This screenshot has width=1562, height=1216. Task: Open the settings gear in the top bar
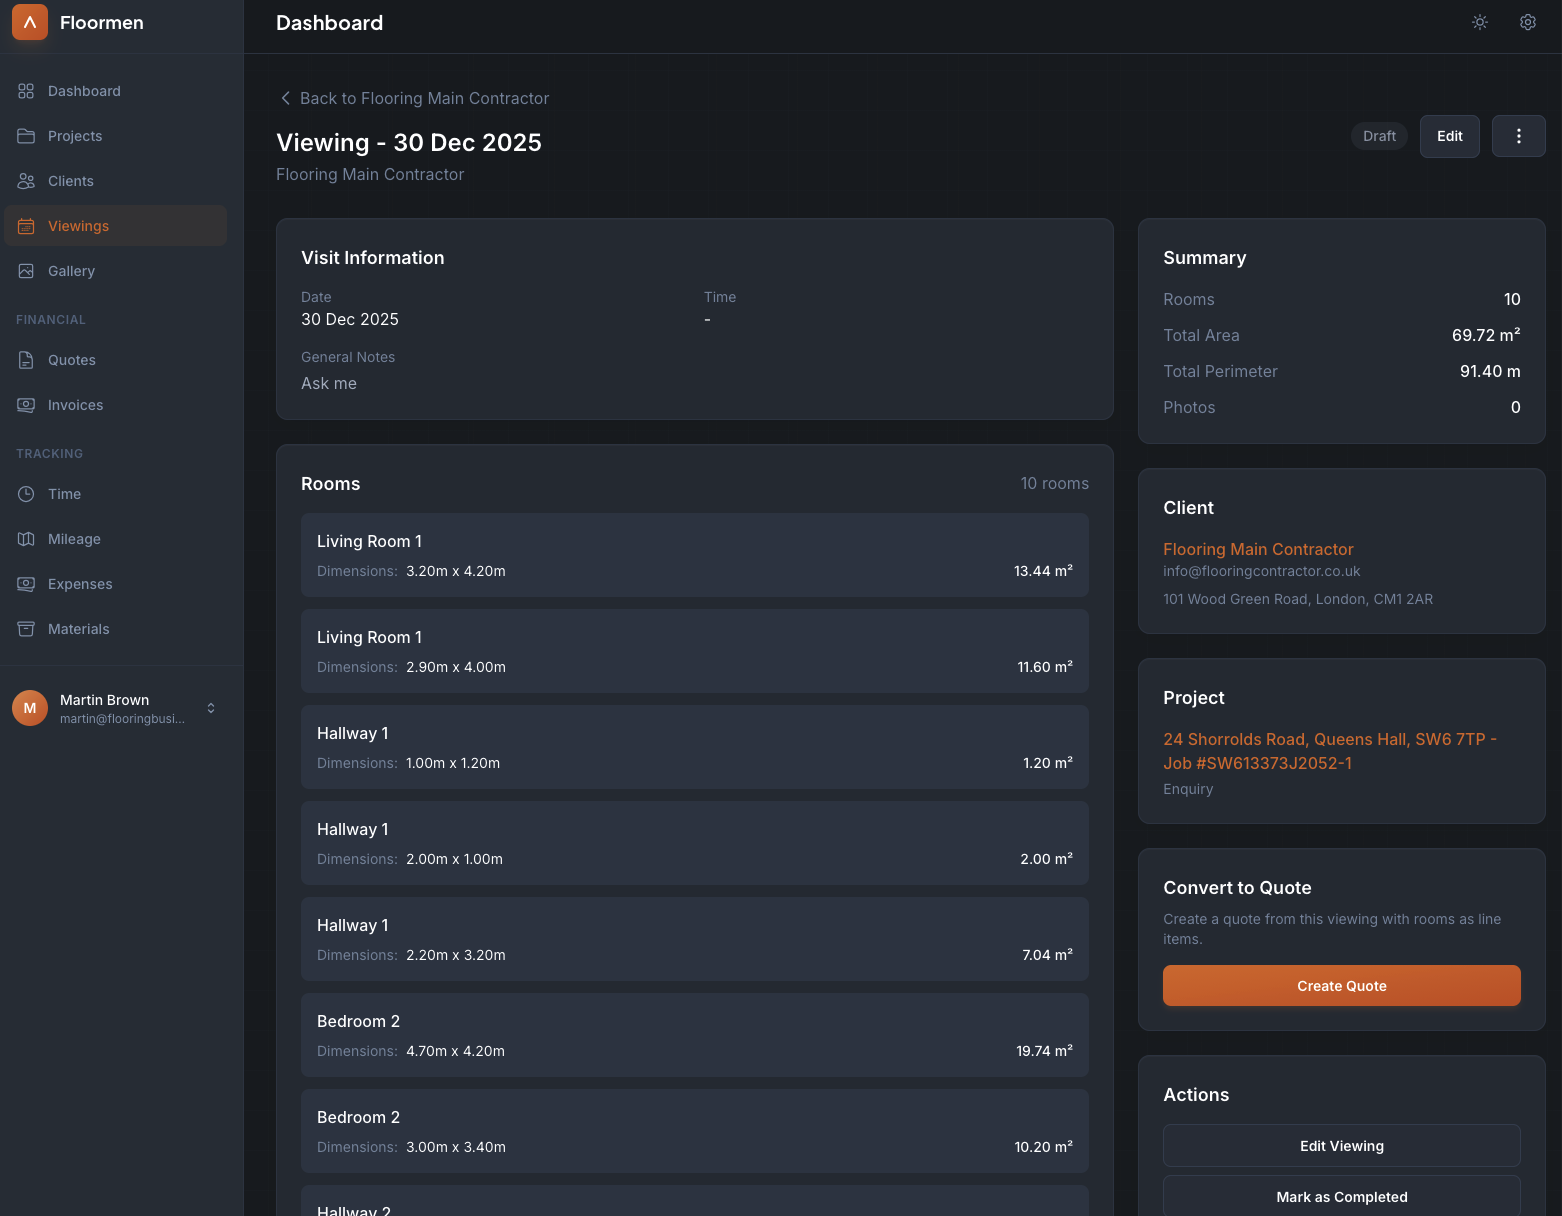point(1527,22)
